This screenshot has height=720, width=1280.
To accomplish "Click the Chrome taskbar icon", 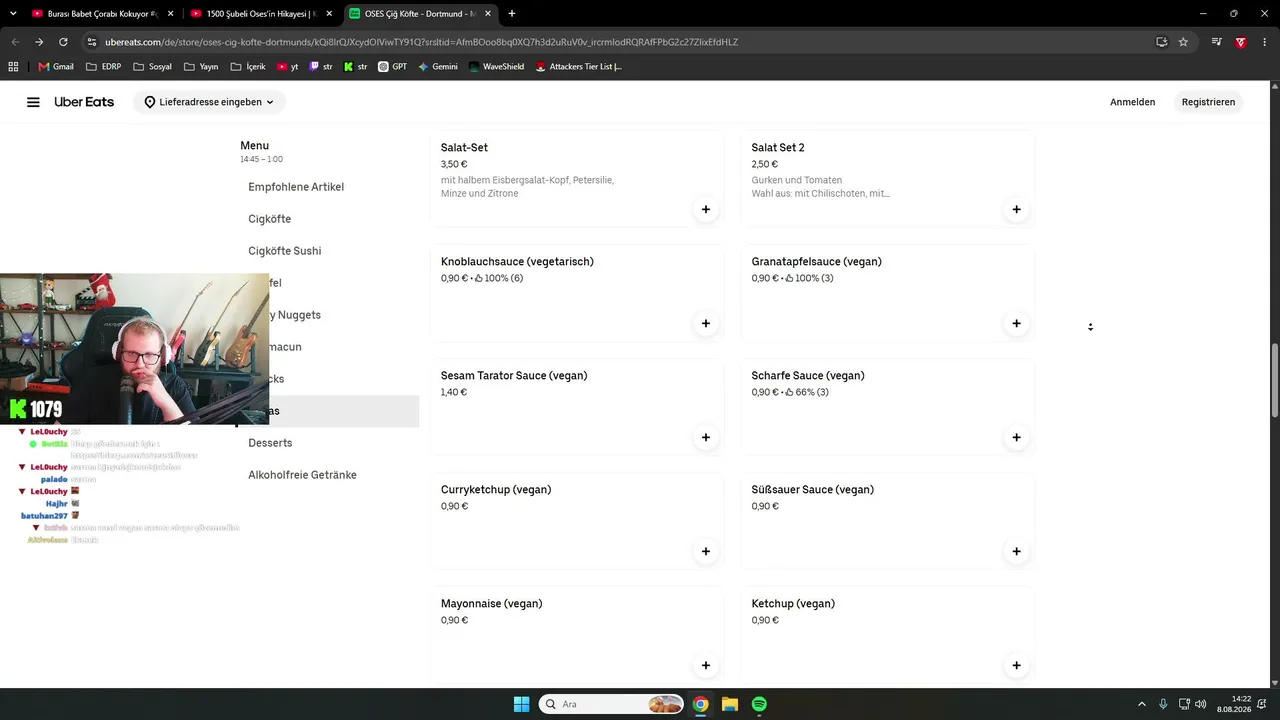I will click(701, 704).
